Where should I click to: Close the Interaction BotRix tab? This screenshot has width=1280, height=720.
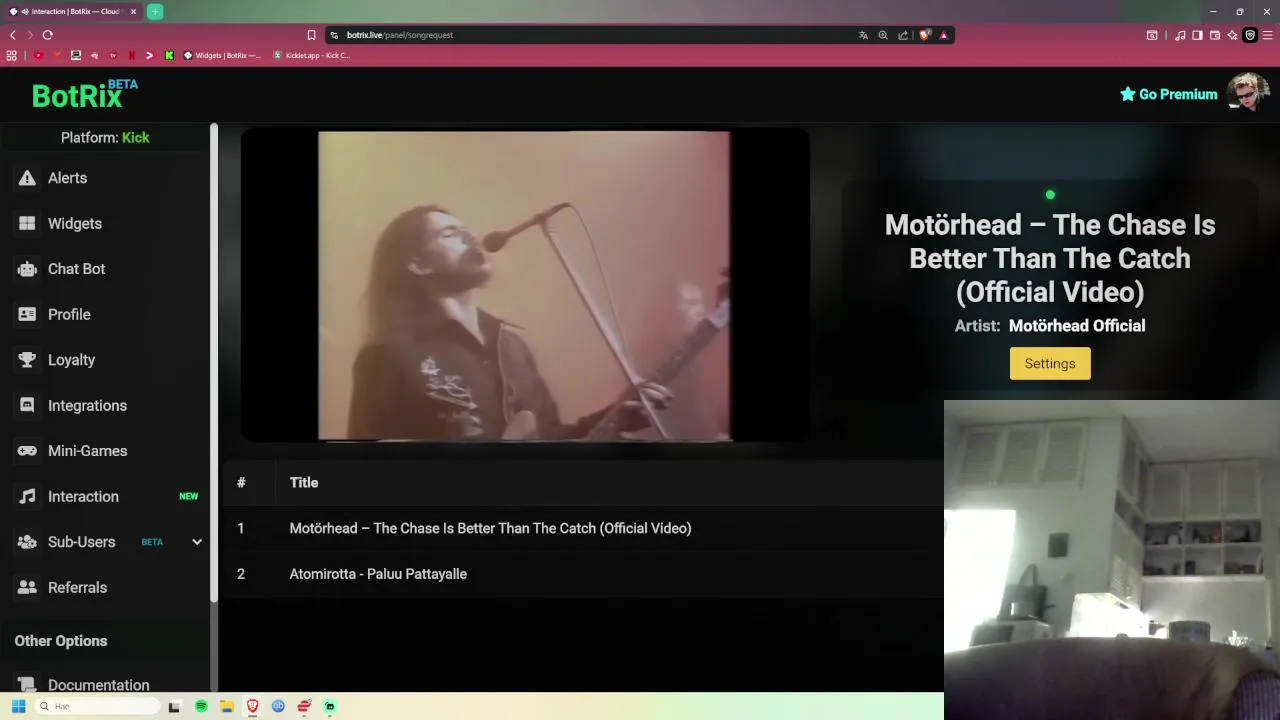[x=133, y=12]
